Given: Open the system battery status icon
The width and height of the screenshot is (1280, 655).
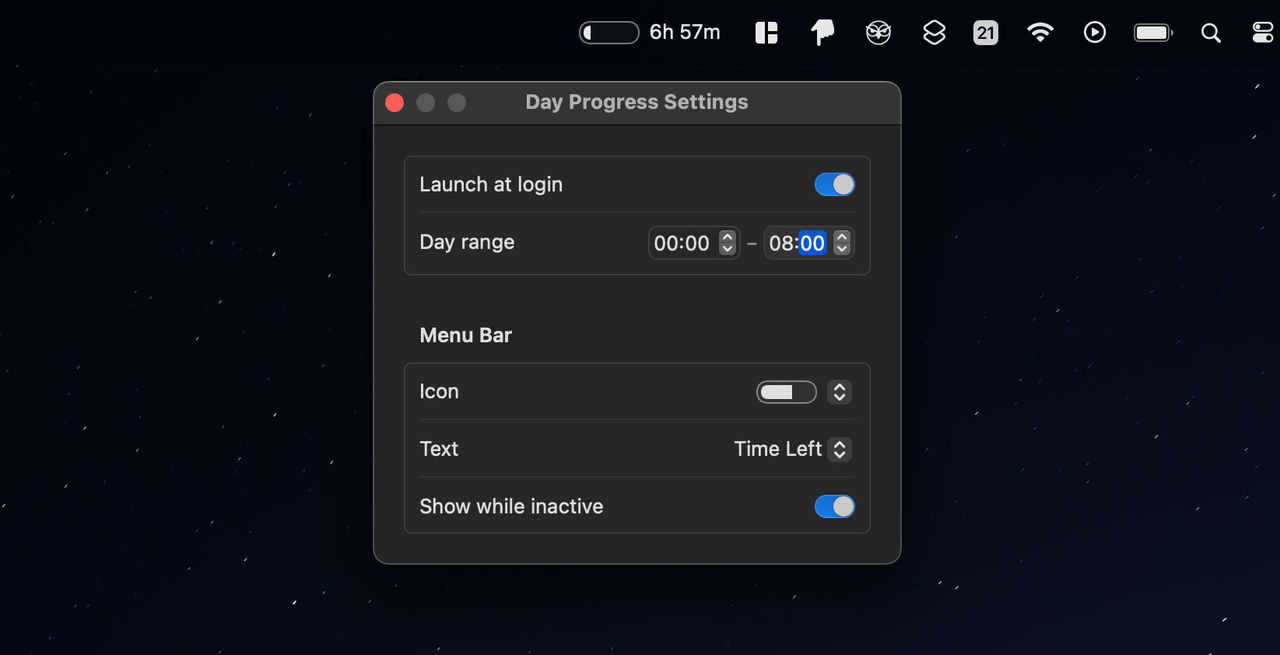Looking at the screenshot, I should (1153, 33).
